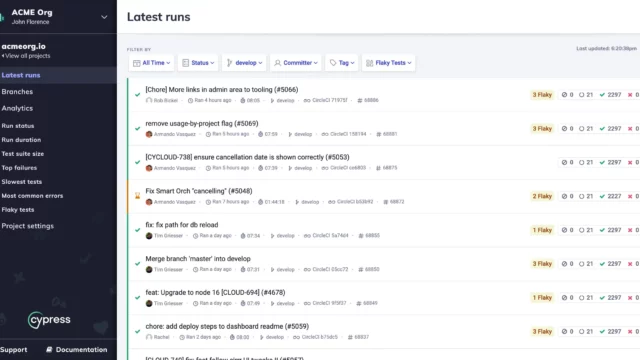Expand the ACME Org organization switcher chevron
The height and width of the screenshot is (360, 640).
pyautogui.click(x=104, y=17)
